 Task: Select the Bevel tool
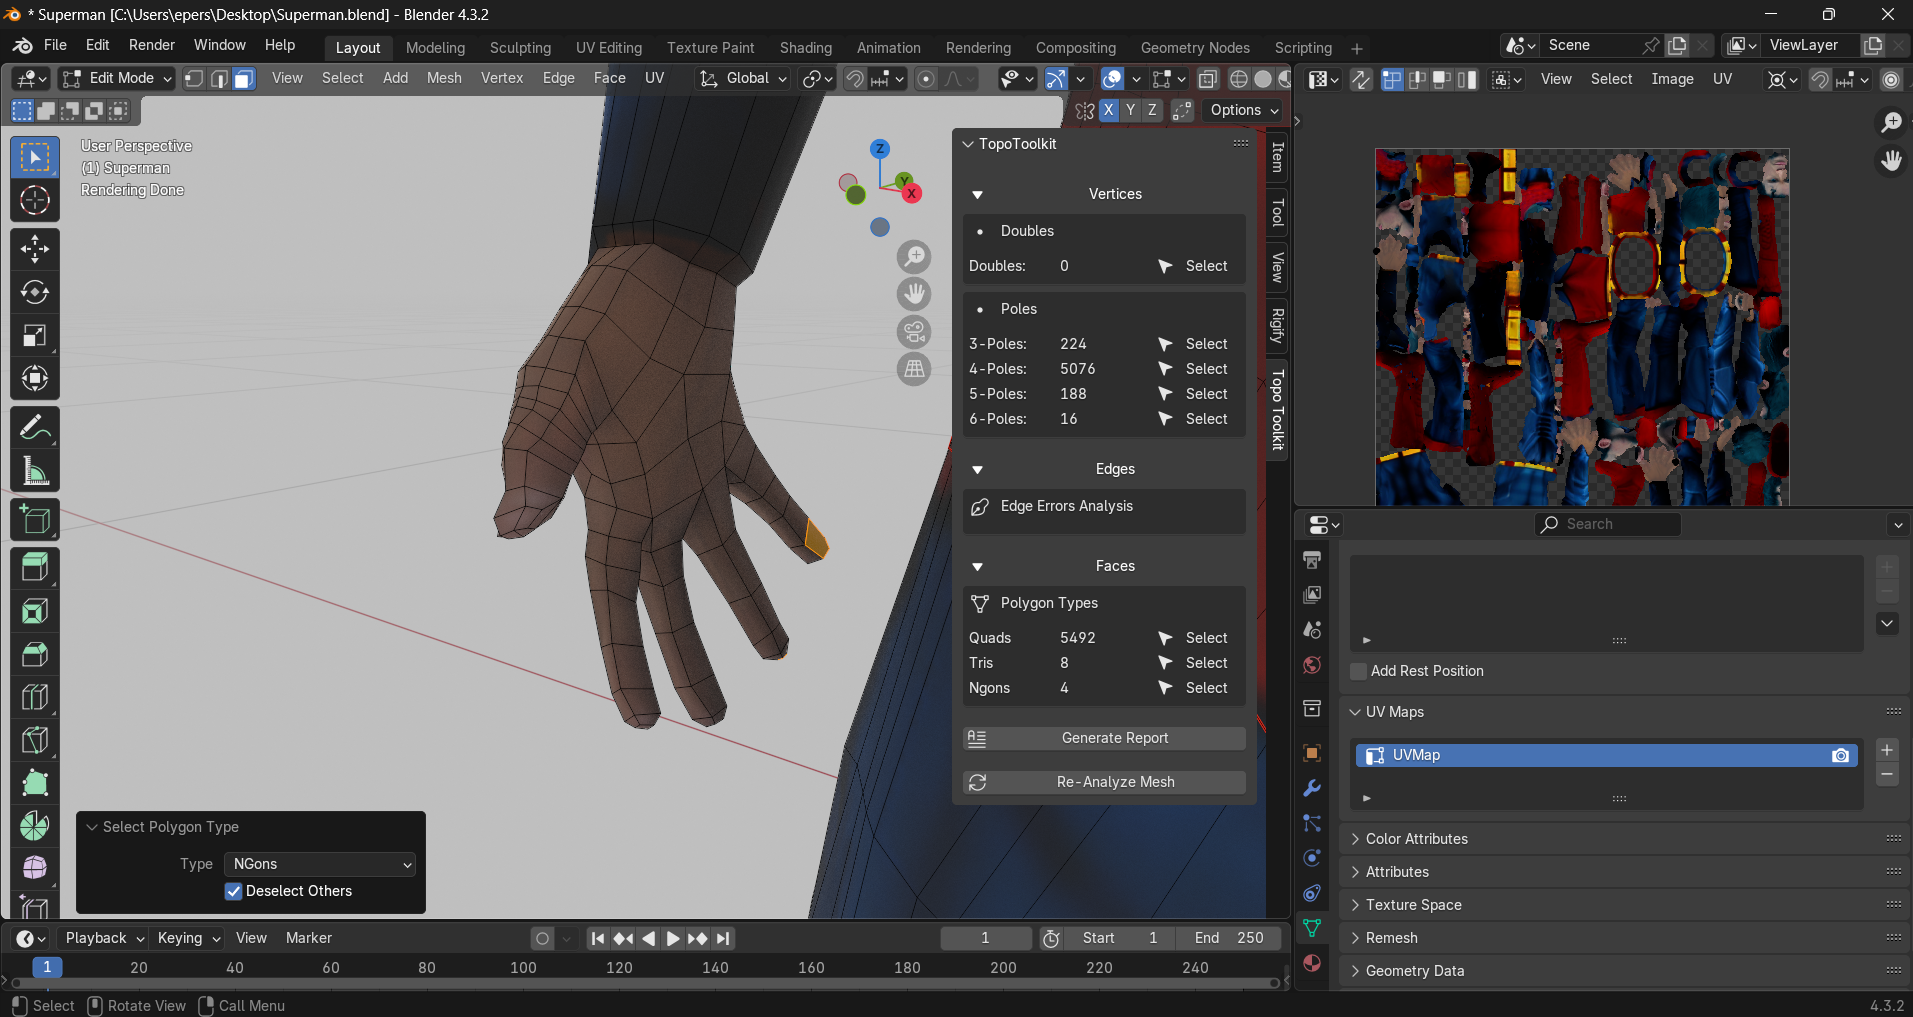[35, 654]
